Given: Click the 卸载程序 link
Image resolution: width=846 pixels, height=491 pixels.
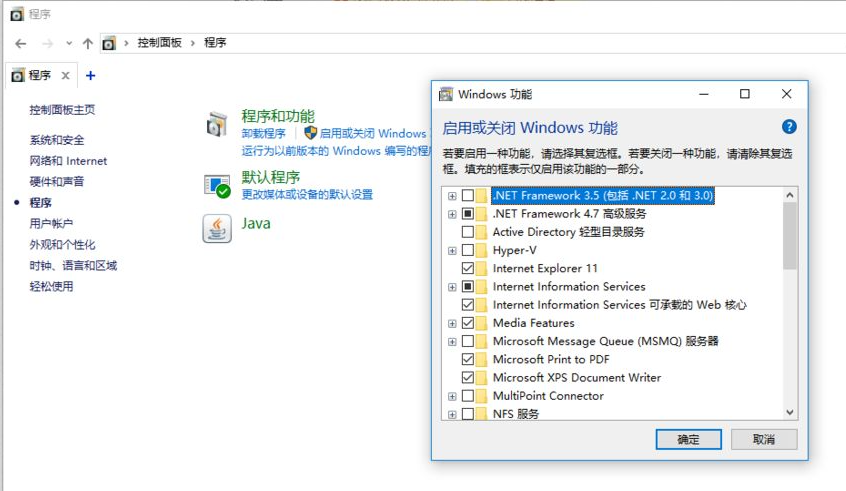Looking at the screenshot, I should pyautogui.click(x=263, y=133).
